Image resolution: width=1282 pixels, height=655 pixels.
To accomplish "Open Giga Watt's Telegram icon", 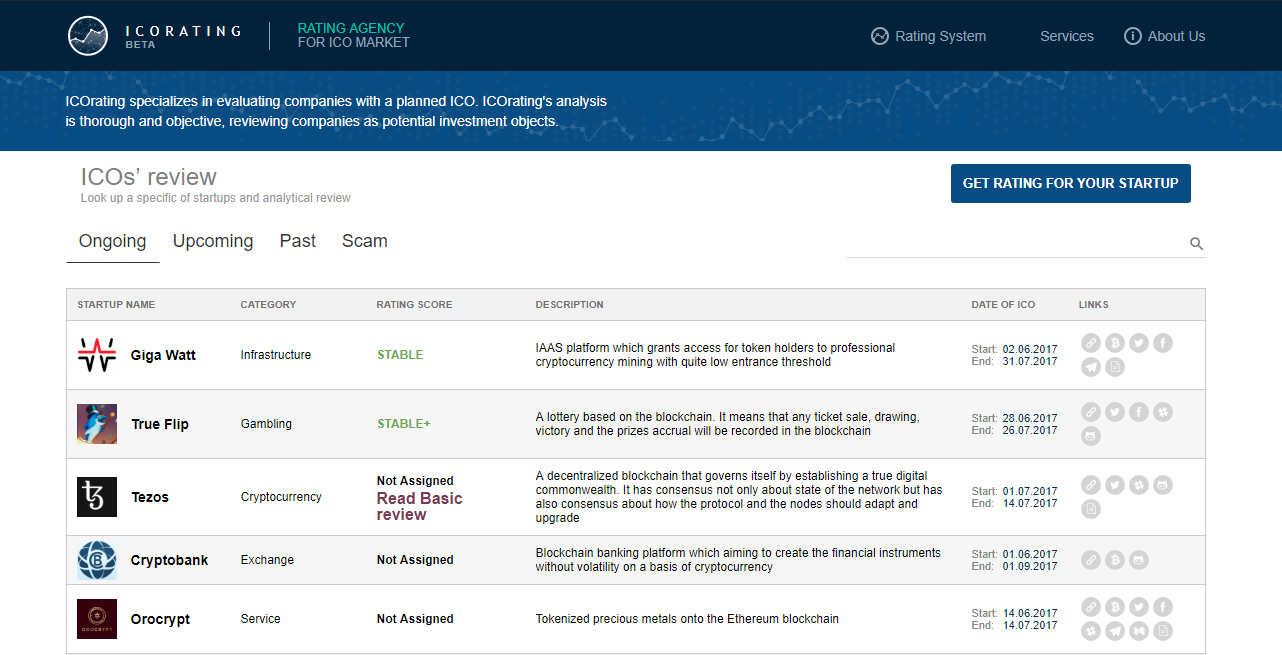I will 1091,367.
